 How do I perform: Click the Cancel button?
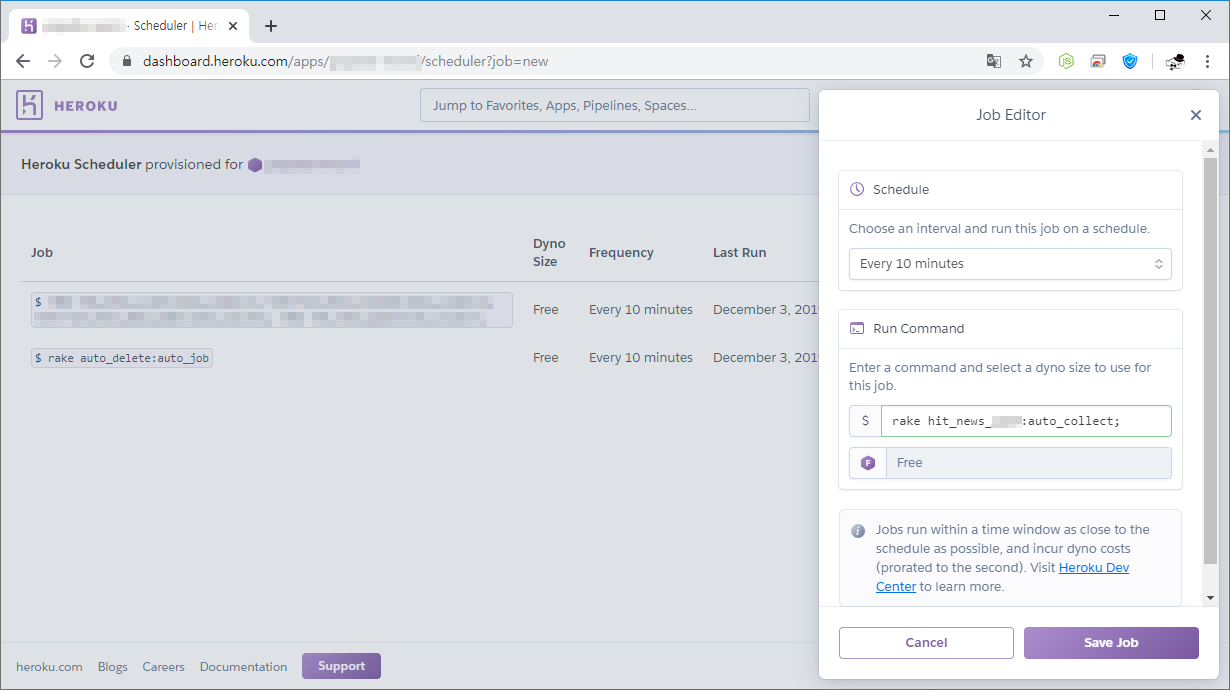point(926,643)
